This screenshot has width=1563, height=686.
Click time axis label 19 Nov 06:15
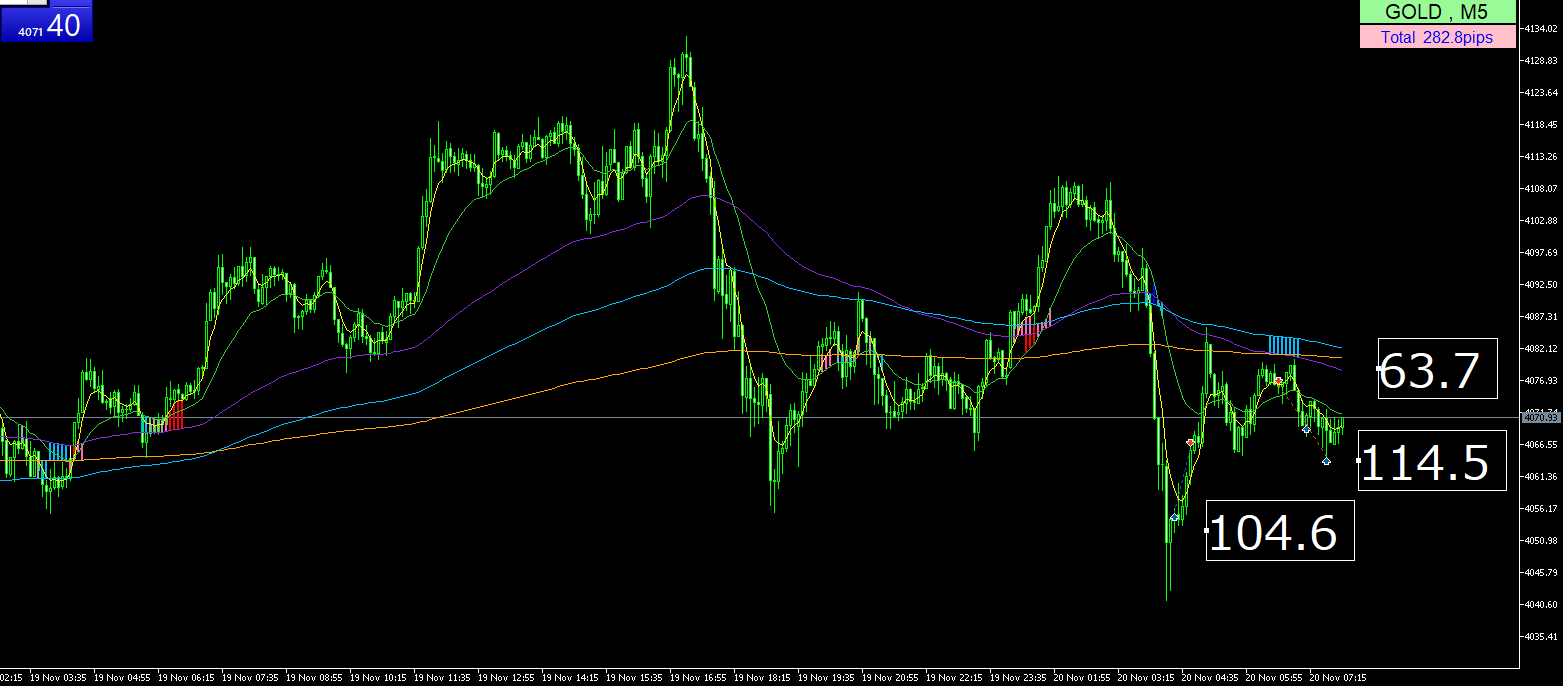coord(186,677)
